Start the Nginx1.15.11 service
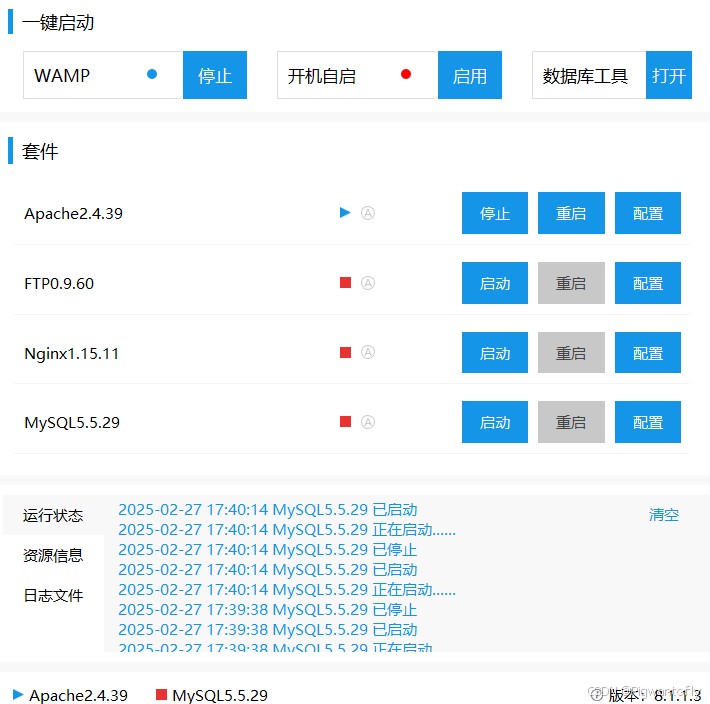 [x=494, y=352]
